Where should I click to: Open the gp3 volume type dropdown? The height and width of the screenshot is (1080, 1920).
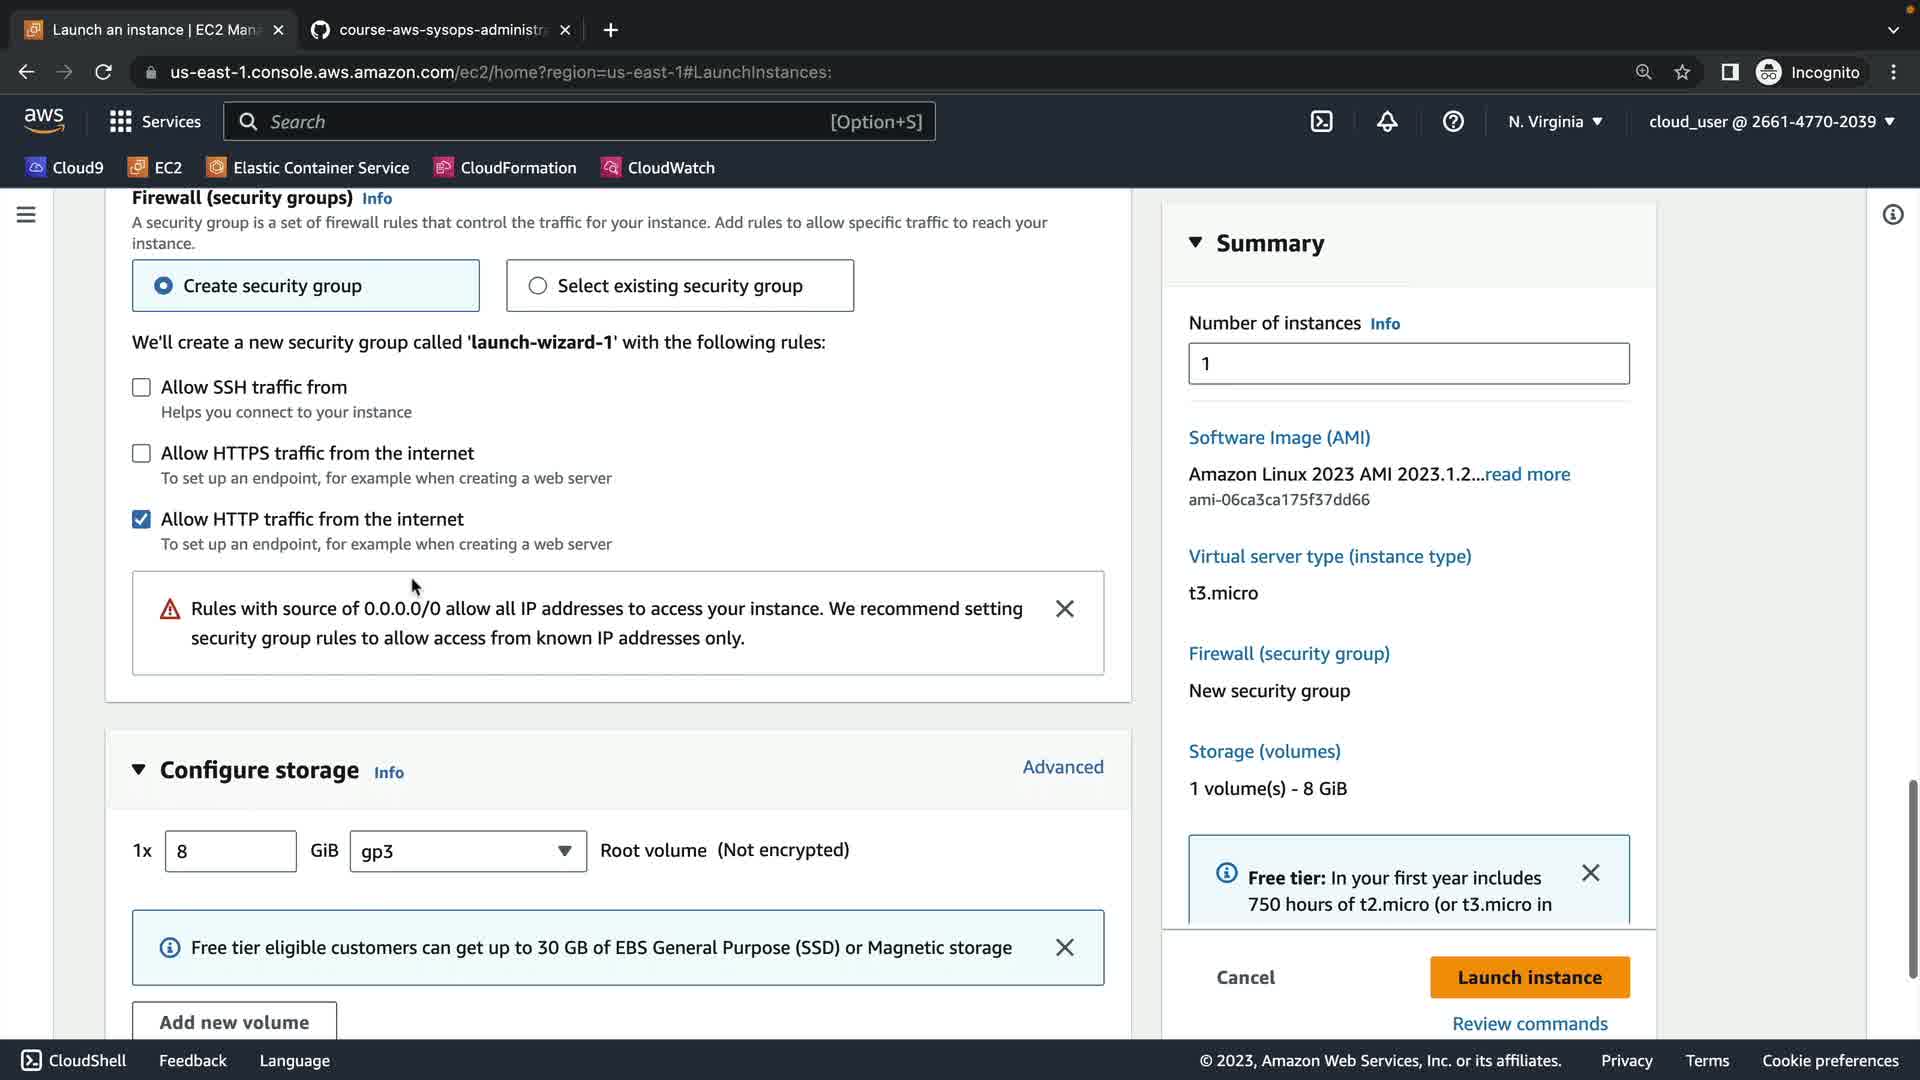pos(467,851)
